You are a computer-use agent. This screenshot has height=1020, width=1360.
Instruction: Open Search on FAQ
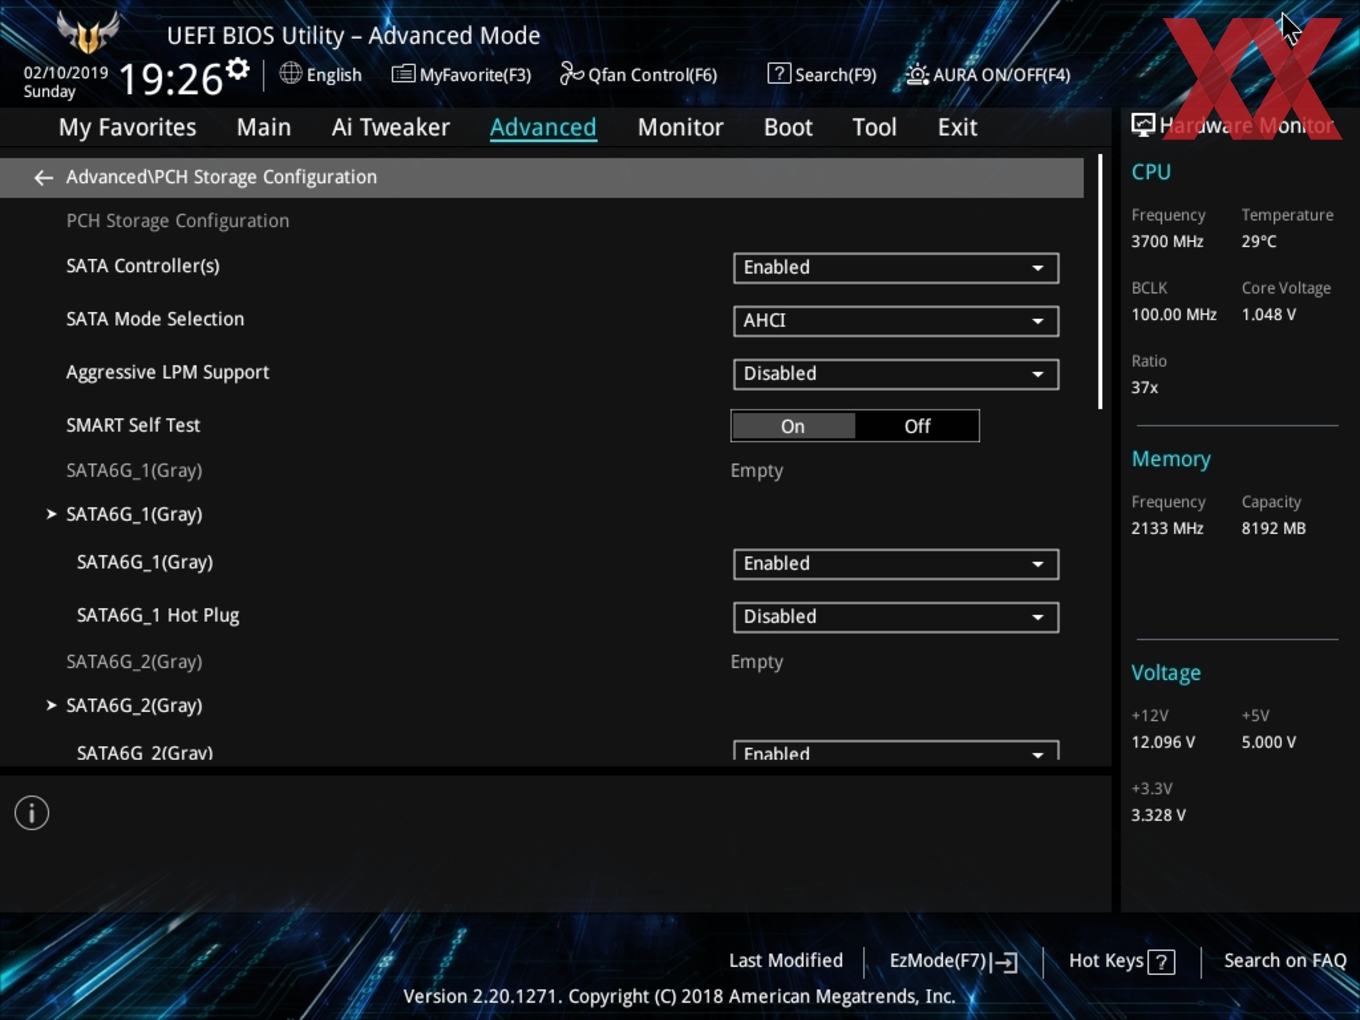point(1285,961)
